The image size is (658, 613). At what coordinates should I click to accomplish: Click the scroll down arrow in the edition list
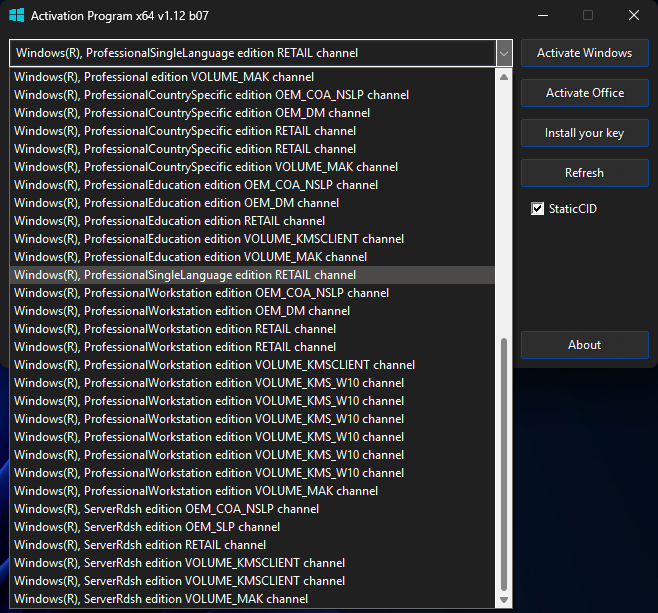tap(504, 600)
